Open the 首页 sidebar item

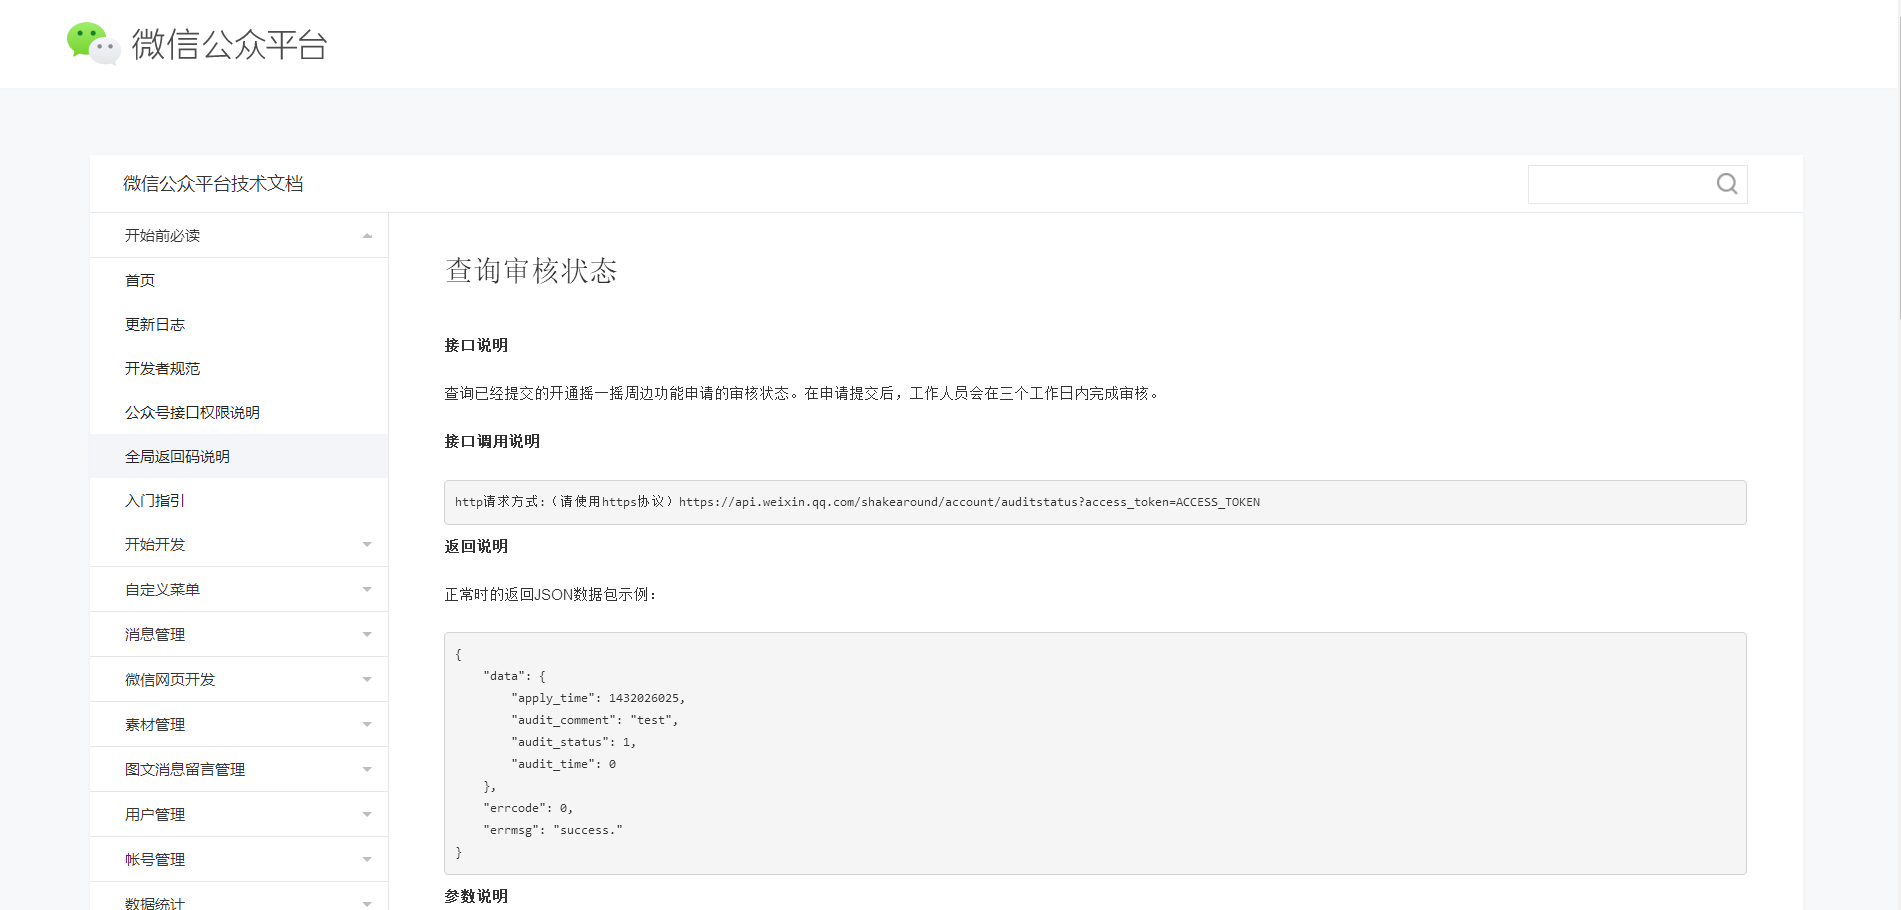[x=239, y=280]
